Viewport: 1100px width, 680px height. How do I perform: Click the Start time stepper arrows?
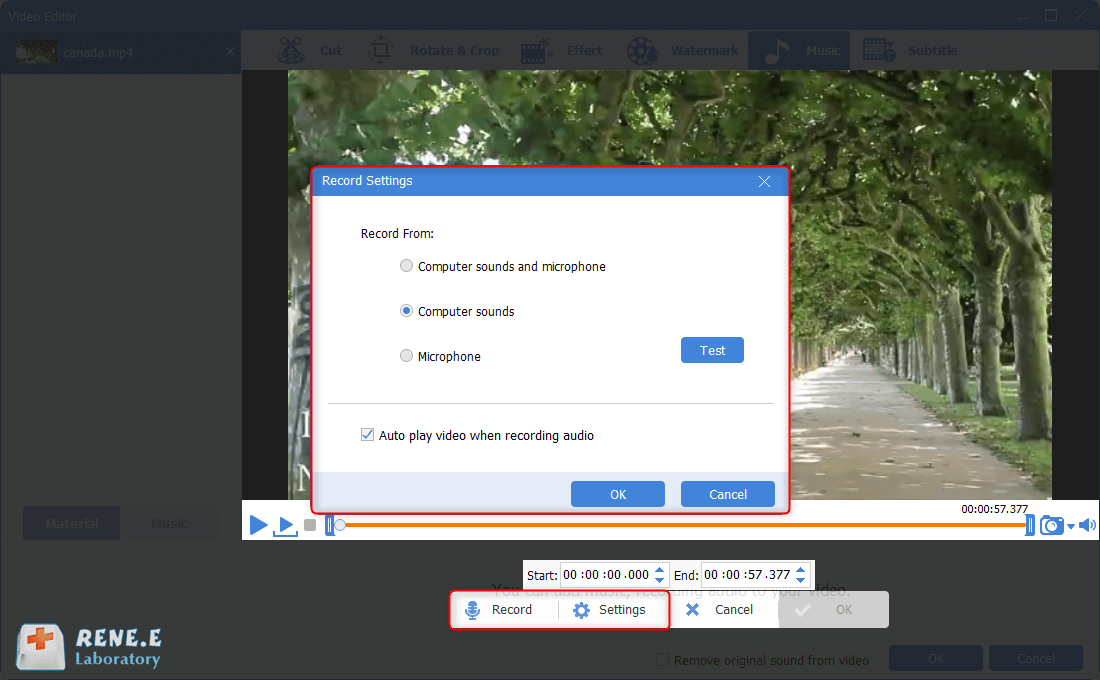click(x=659, y=575)
